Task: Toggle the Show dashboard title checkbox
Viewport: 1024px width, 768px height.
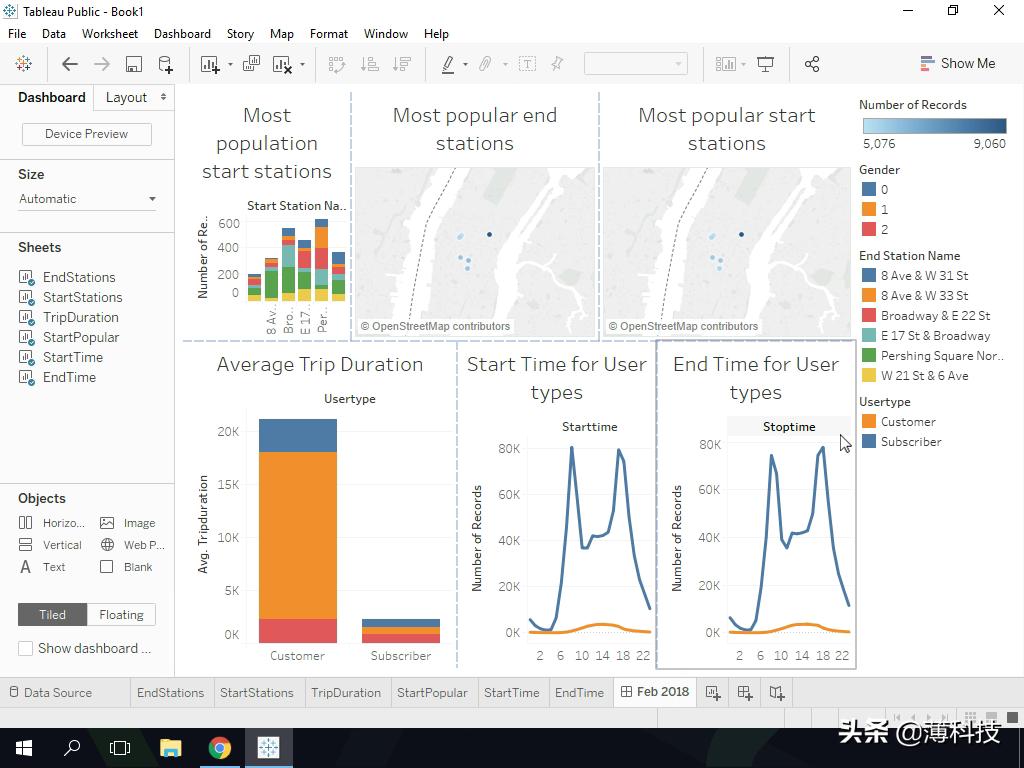Action: pos(25,648)
